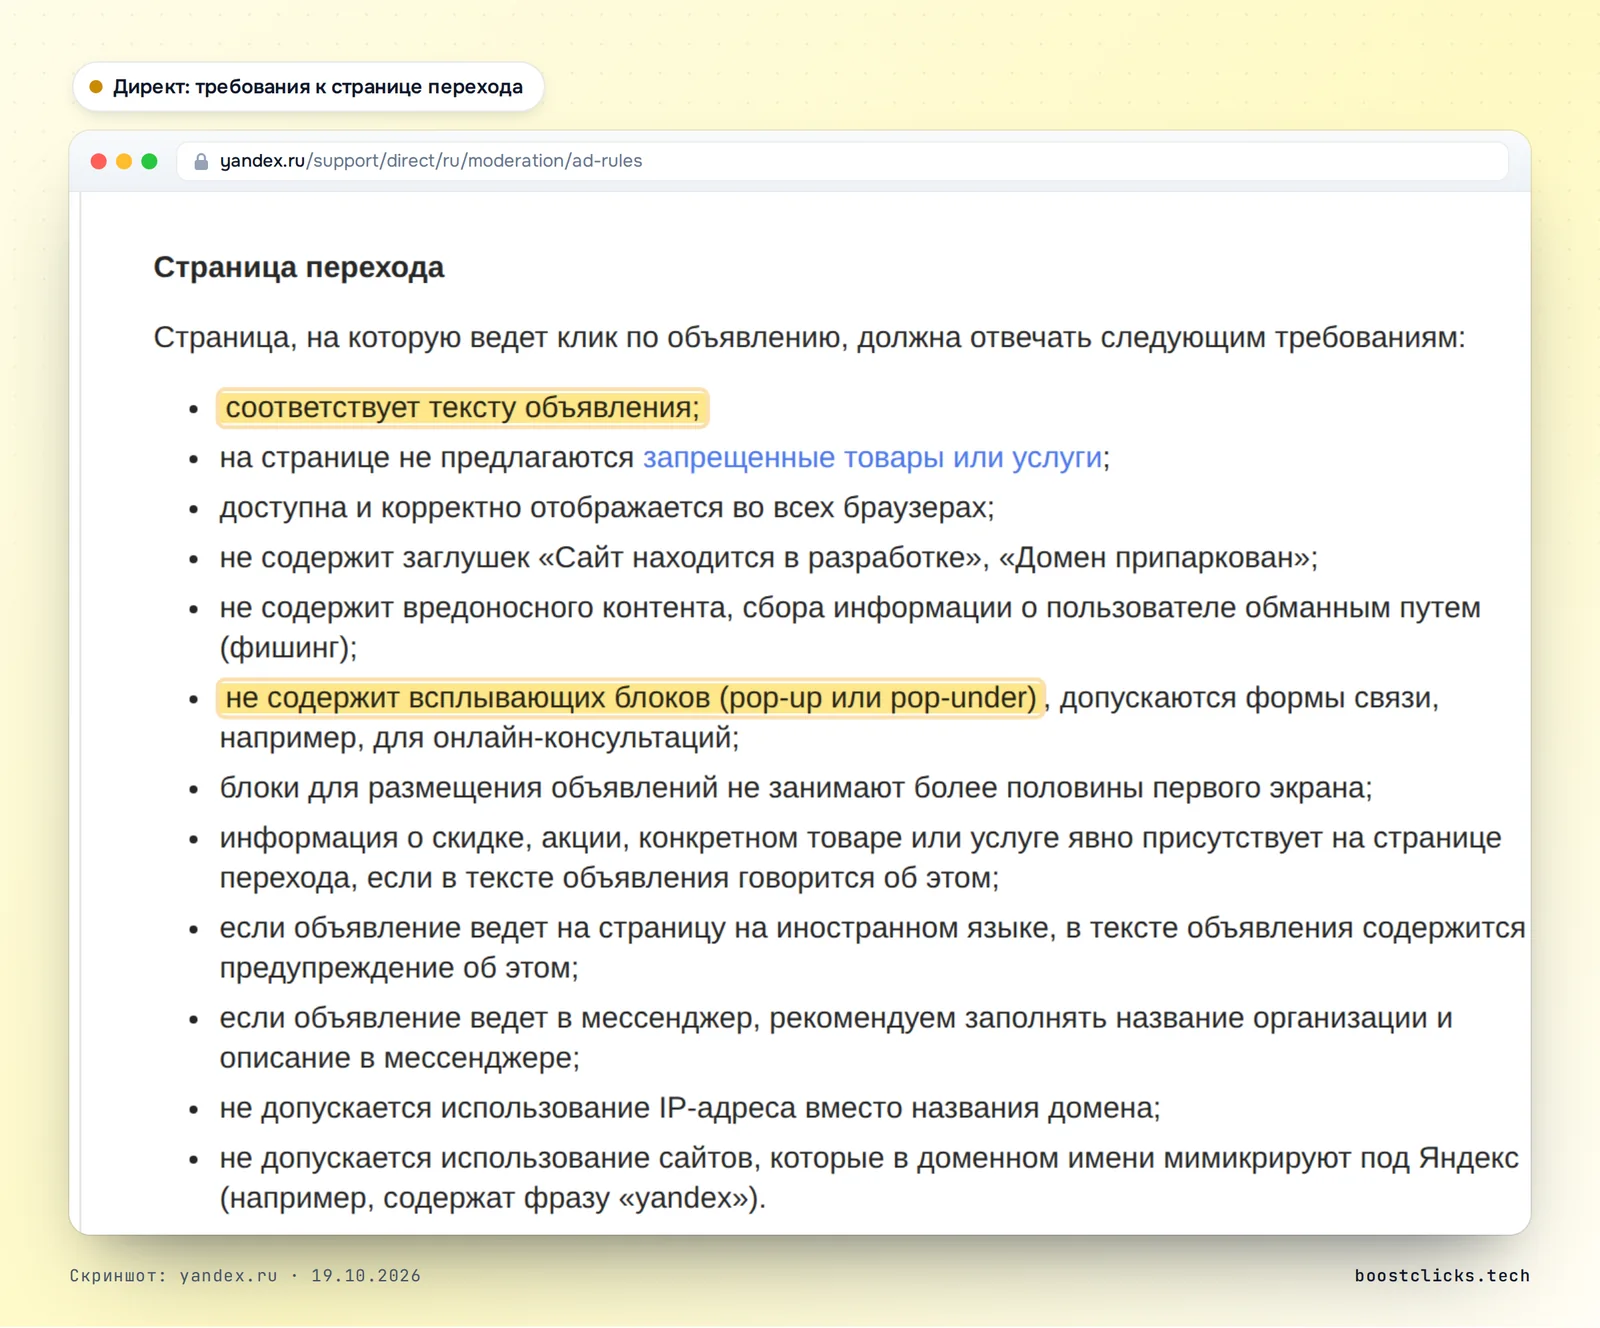Click highlighted text 'соответствует тексту объявления;'
This screenshot has width=1600, height=1328.
point(462,408)
